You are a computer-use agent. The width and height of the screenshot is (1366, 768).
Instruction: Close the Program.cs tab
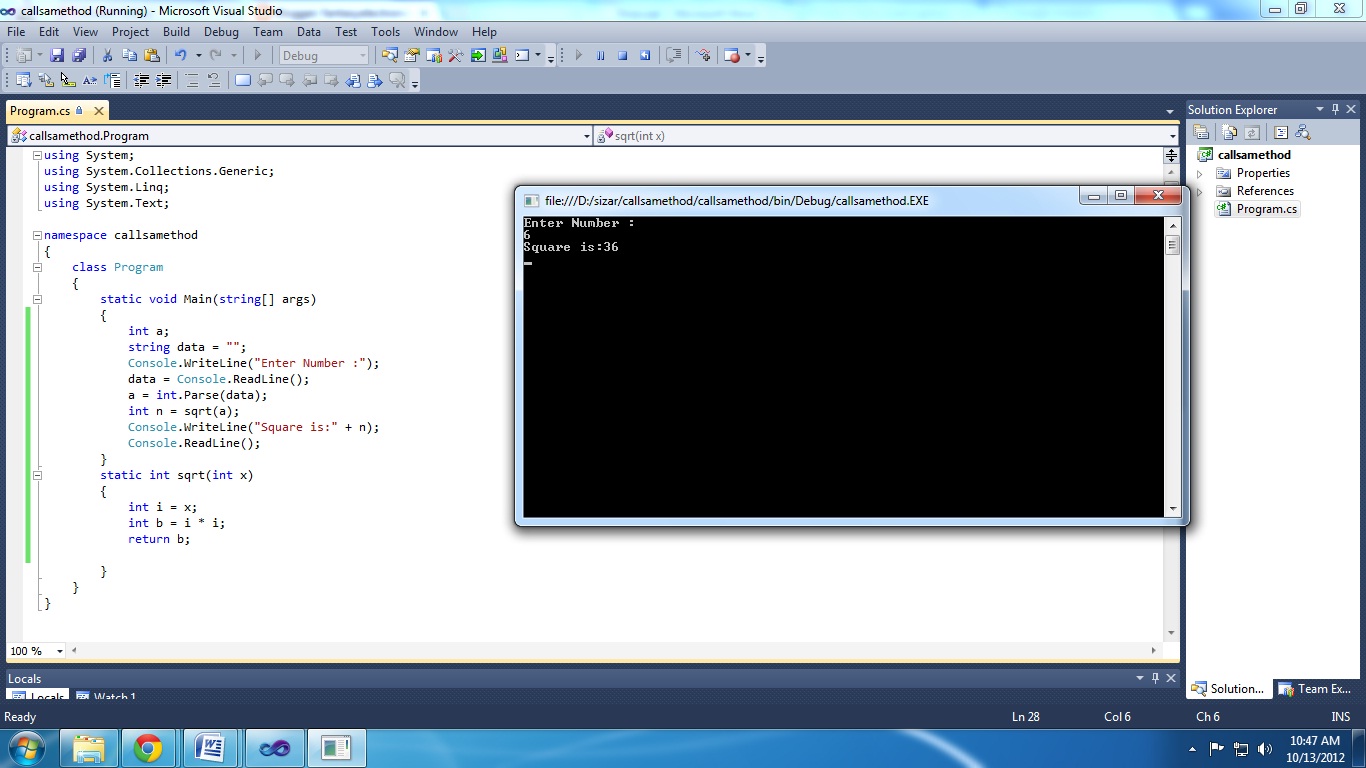99,111
